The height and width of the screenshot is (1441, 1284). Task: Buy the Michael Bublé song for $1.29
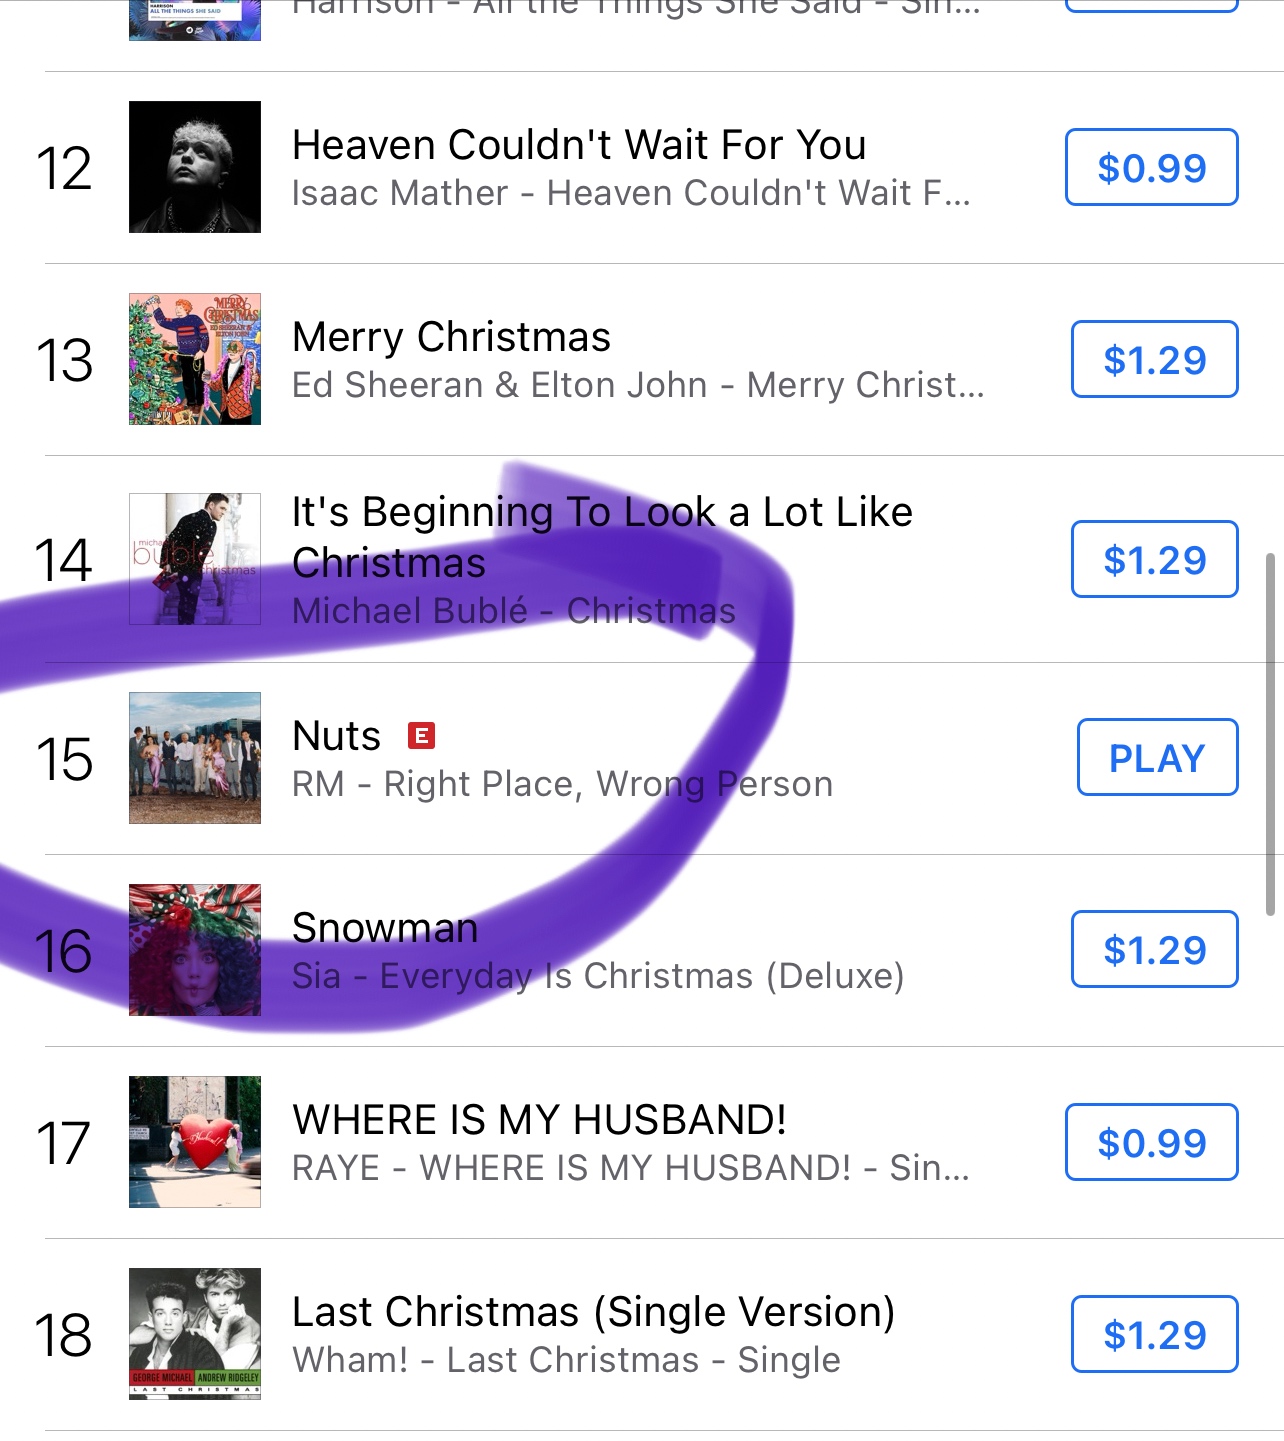[x=1155, y=559]
